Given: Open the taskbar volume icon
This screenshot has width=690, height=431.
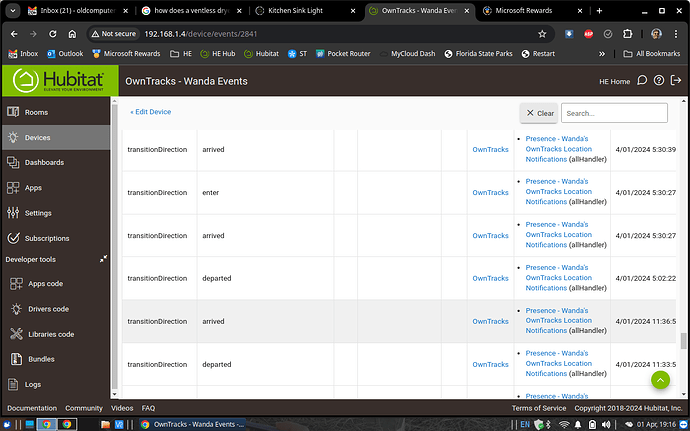Looking at the screenshot, I should click(606, 424).
